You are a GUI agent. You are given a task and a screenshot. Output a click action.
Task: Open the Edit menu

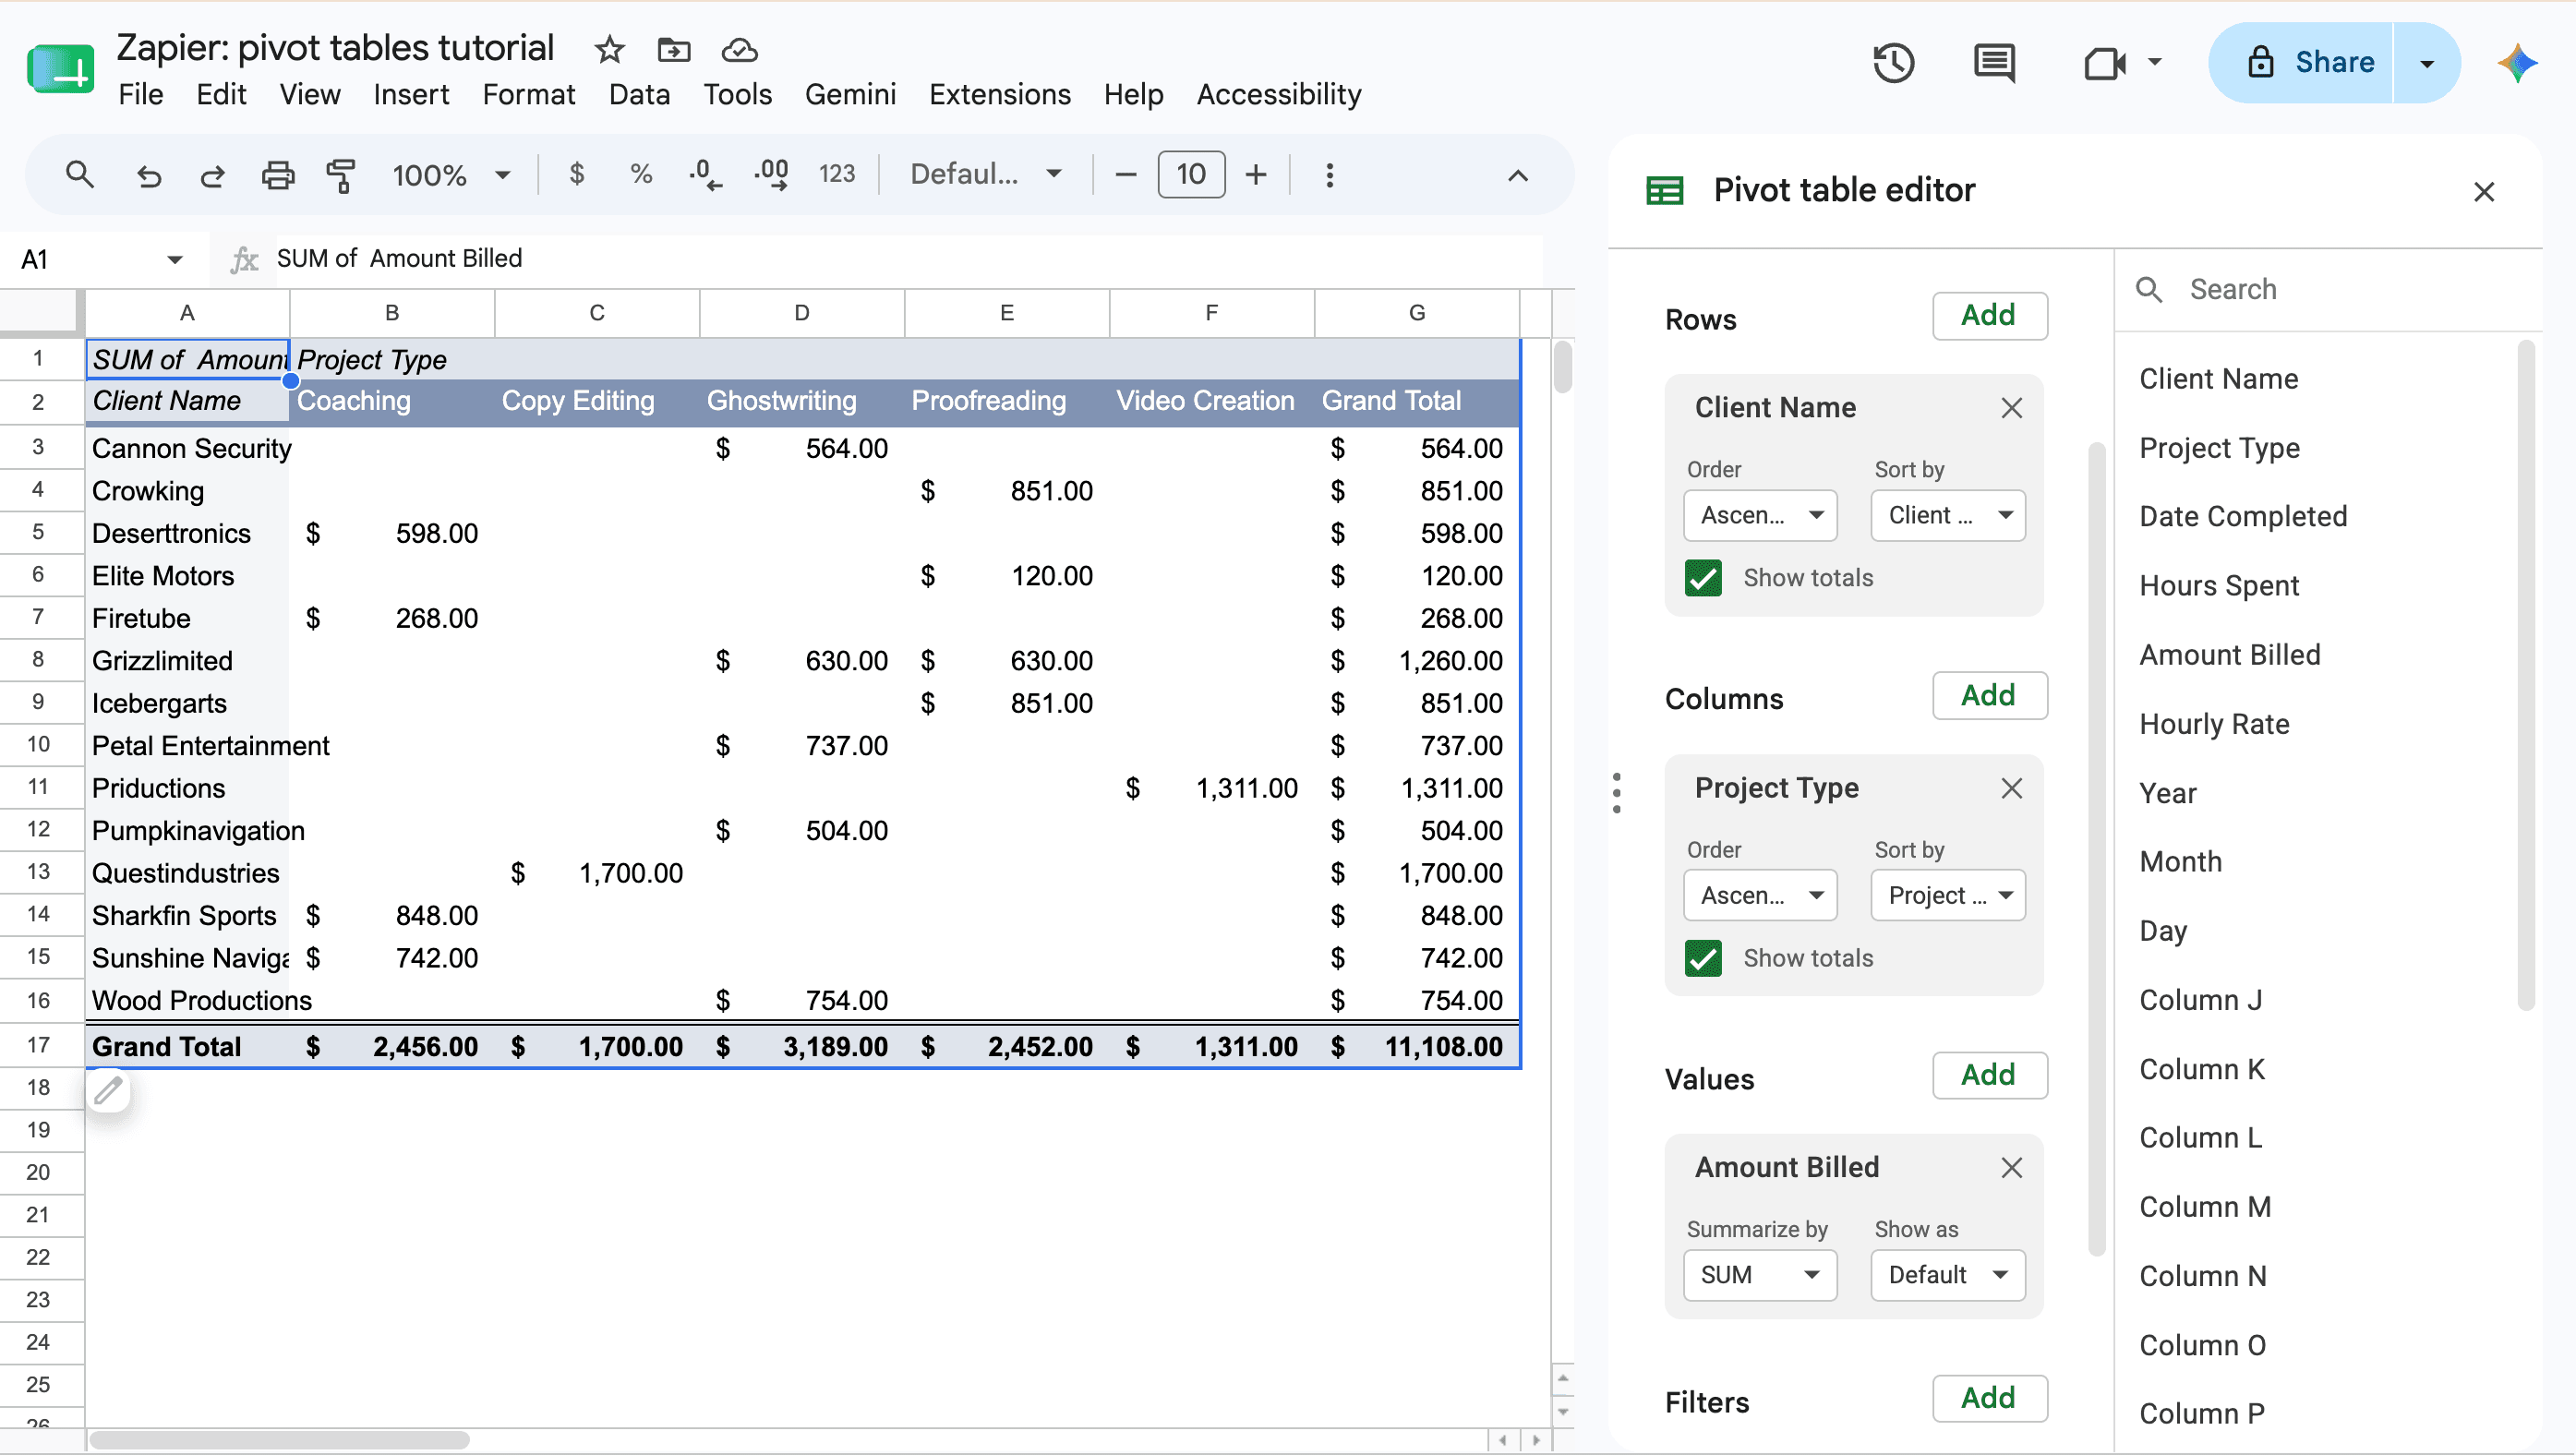221,94
